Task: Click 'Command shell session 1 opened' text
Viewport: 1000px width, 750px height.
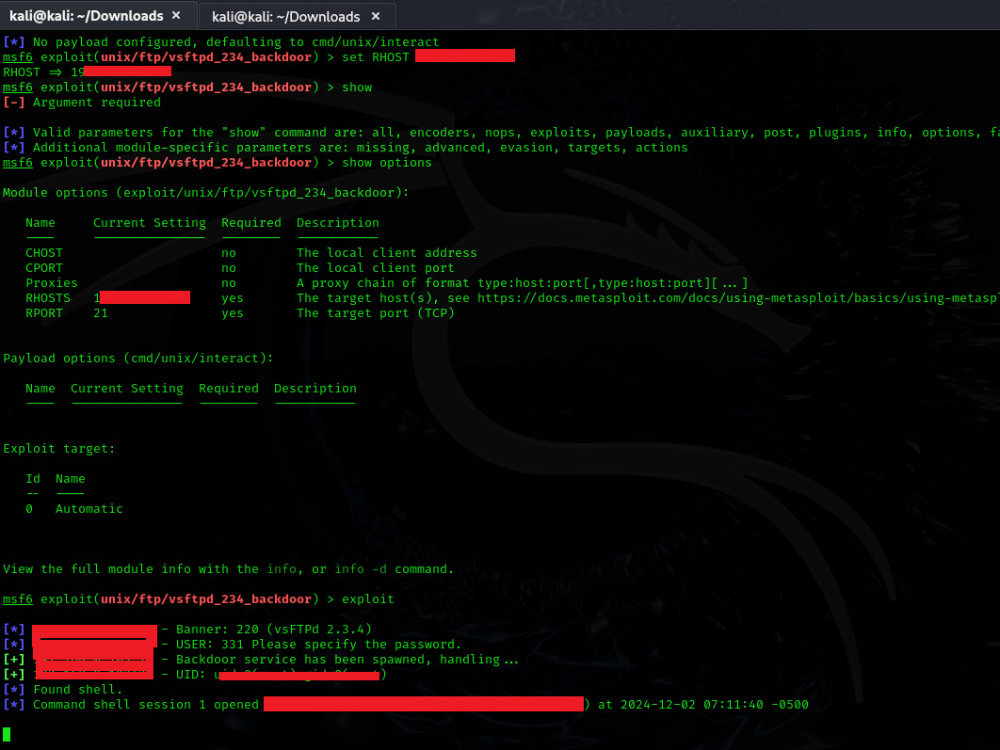Action: (145, 705)
